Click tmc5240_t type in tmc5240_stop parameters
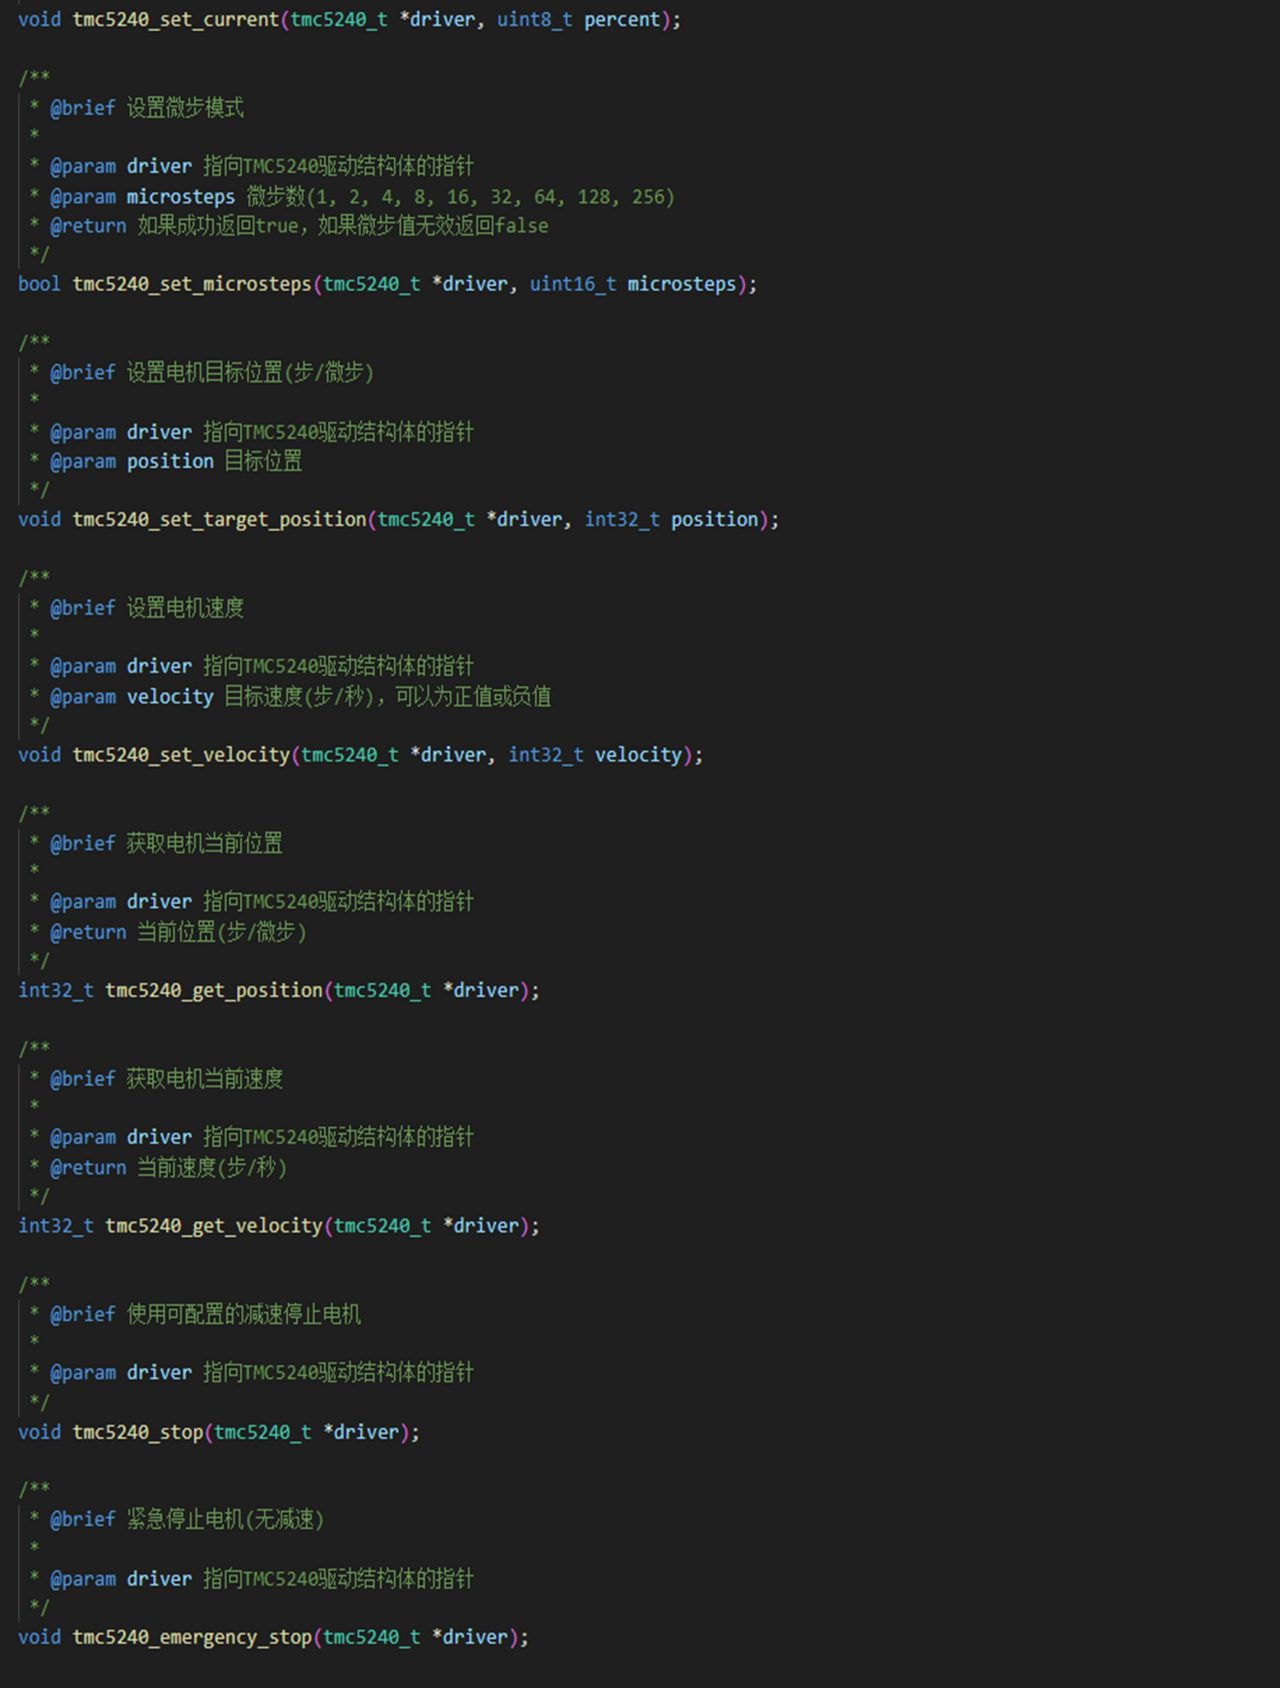The width and height of the screenshot is (1280, 1688). point(263,1432)
